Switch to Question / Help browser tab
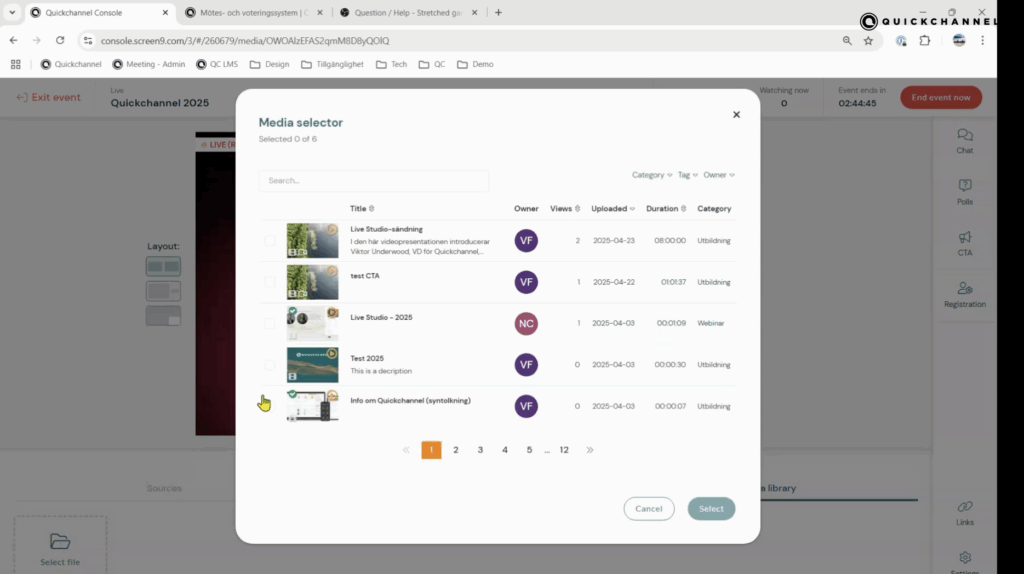 pyautogui.click(x=409, y=12)
